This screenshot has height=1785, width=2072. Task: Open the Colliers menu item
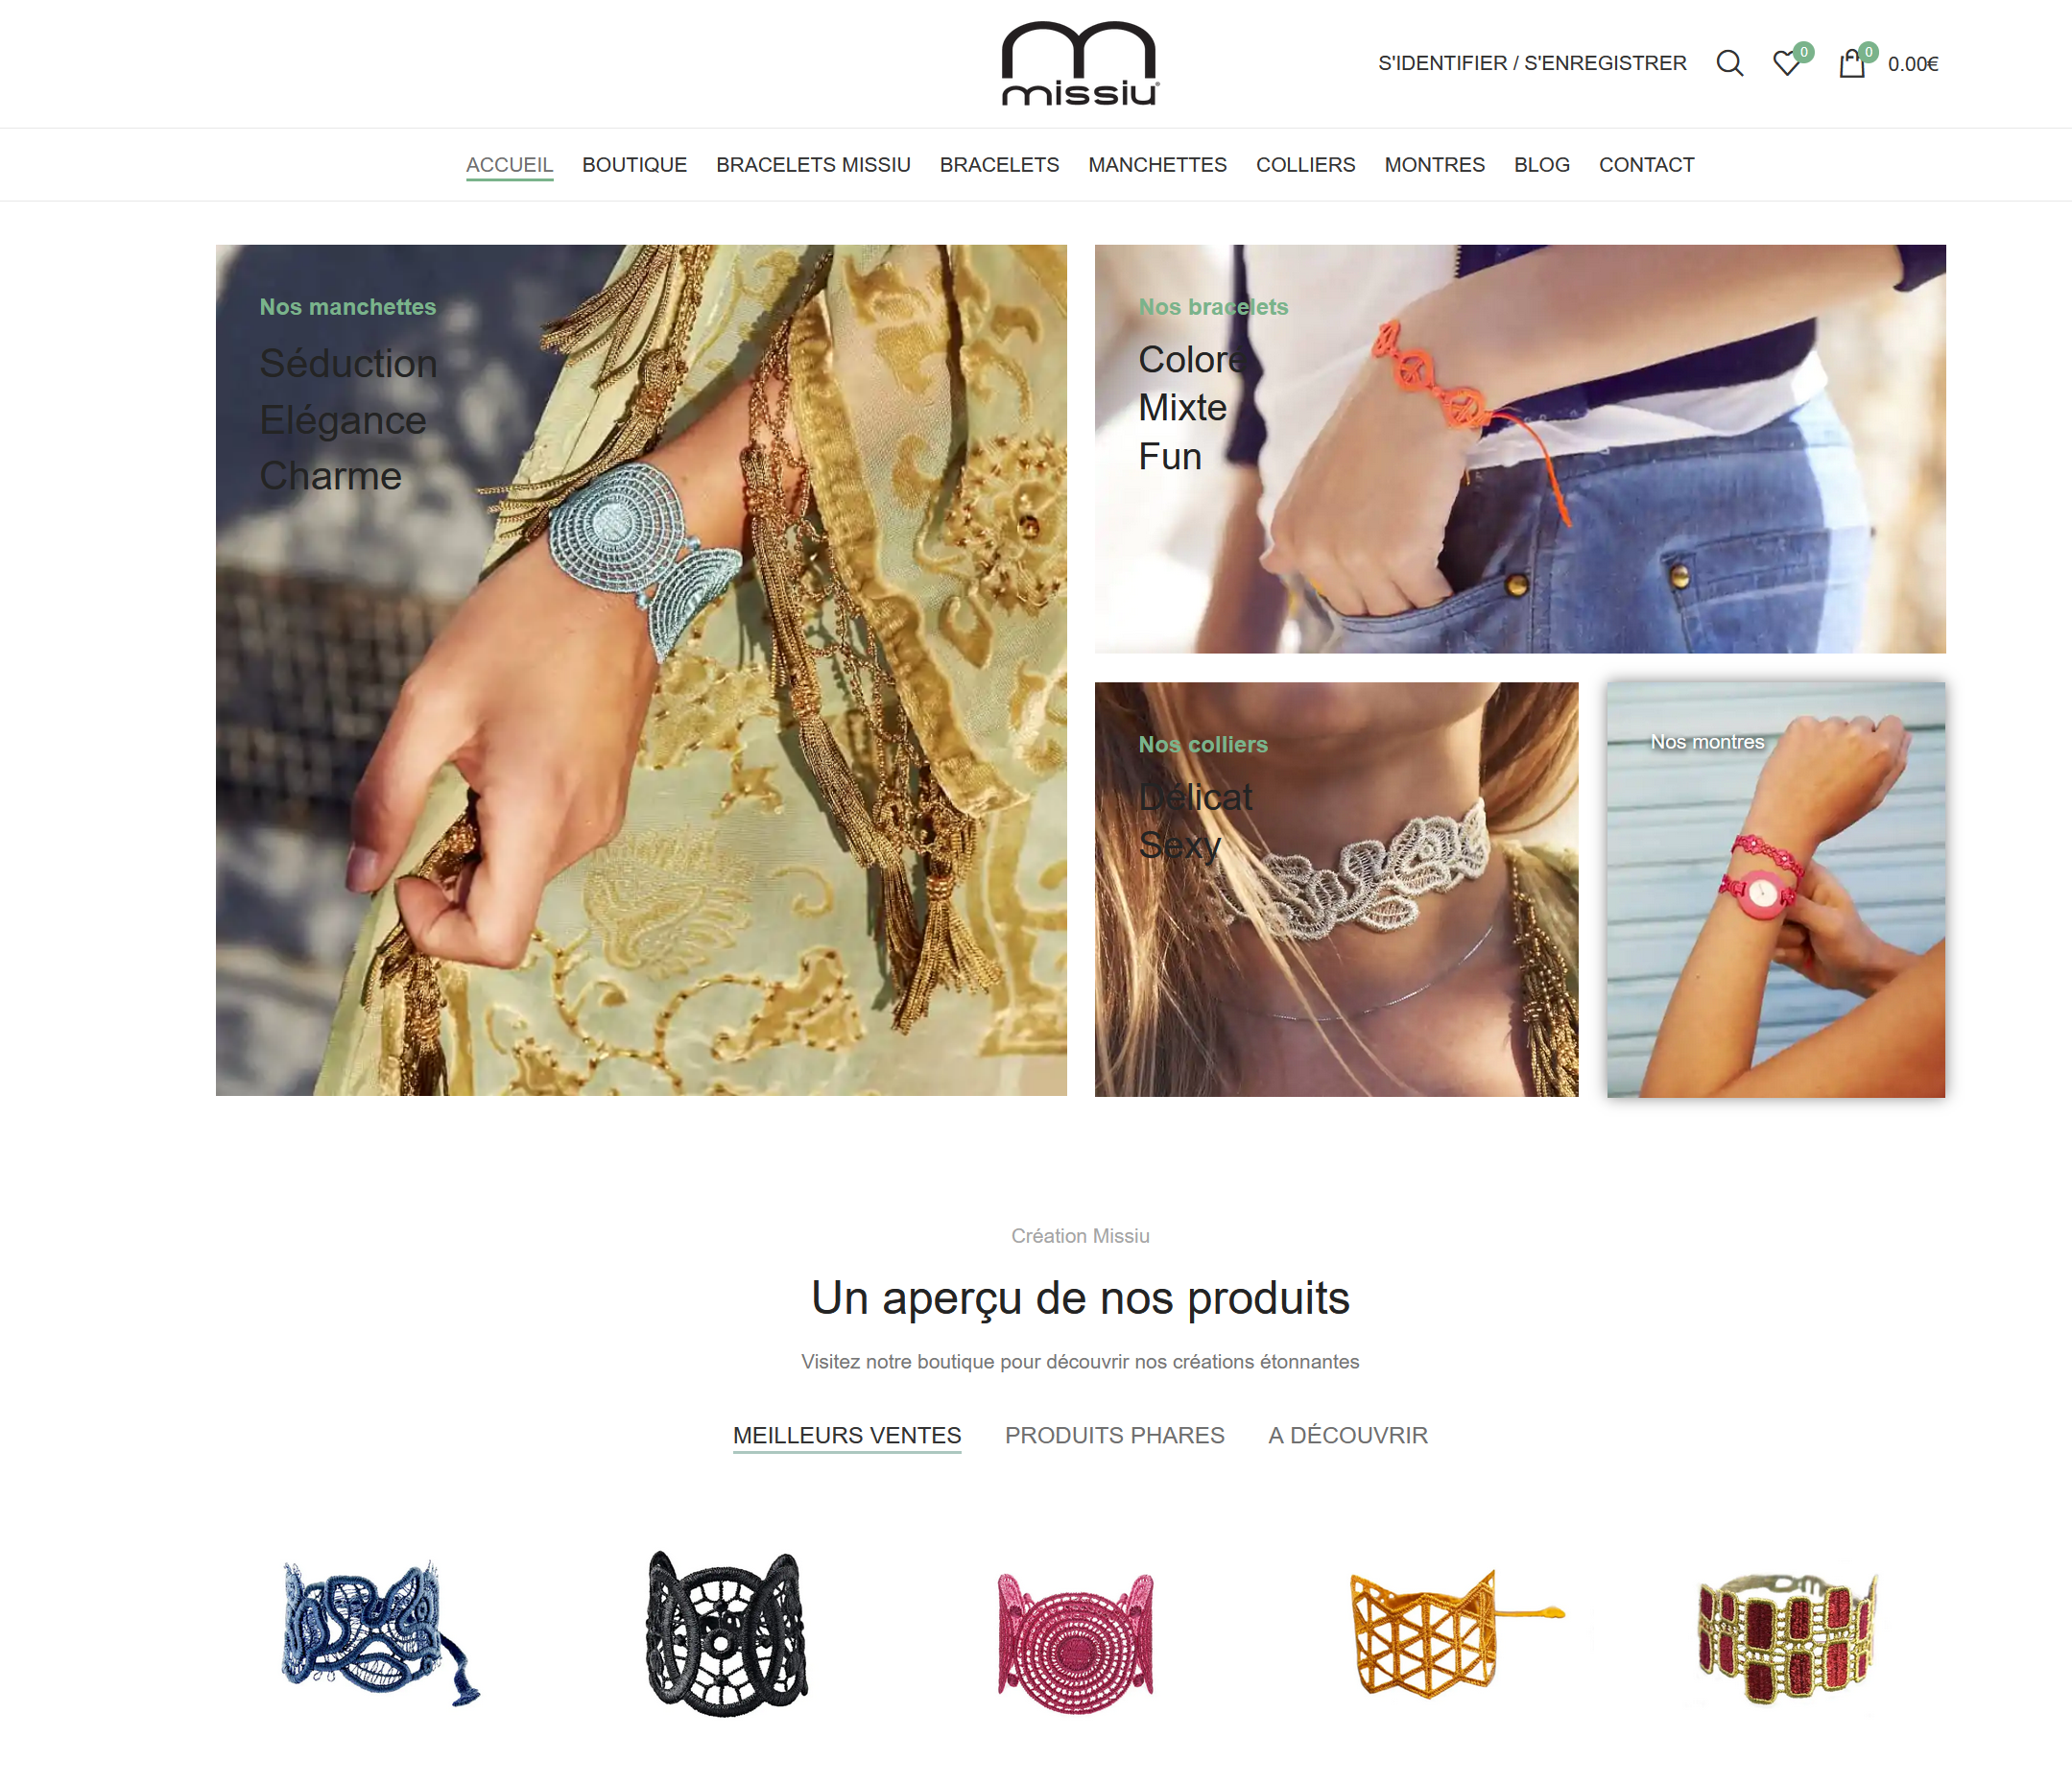pos(1305,165)
